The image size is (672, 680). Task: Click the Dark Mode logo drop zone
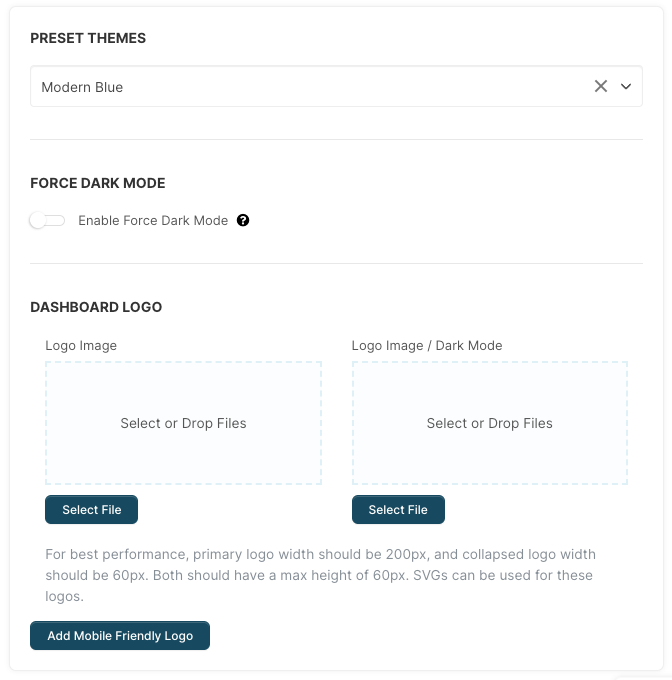[x=489, y=423]
